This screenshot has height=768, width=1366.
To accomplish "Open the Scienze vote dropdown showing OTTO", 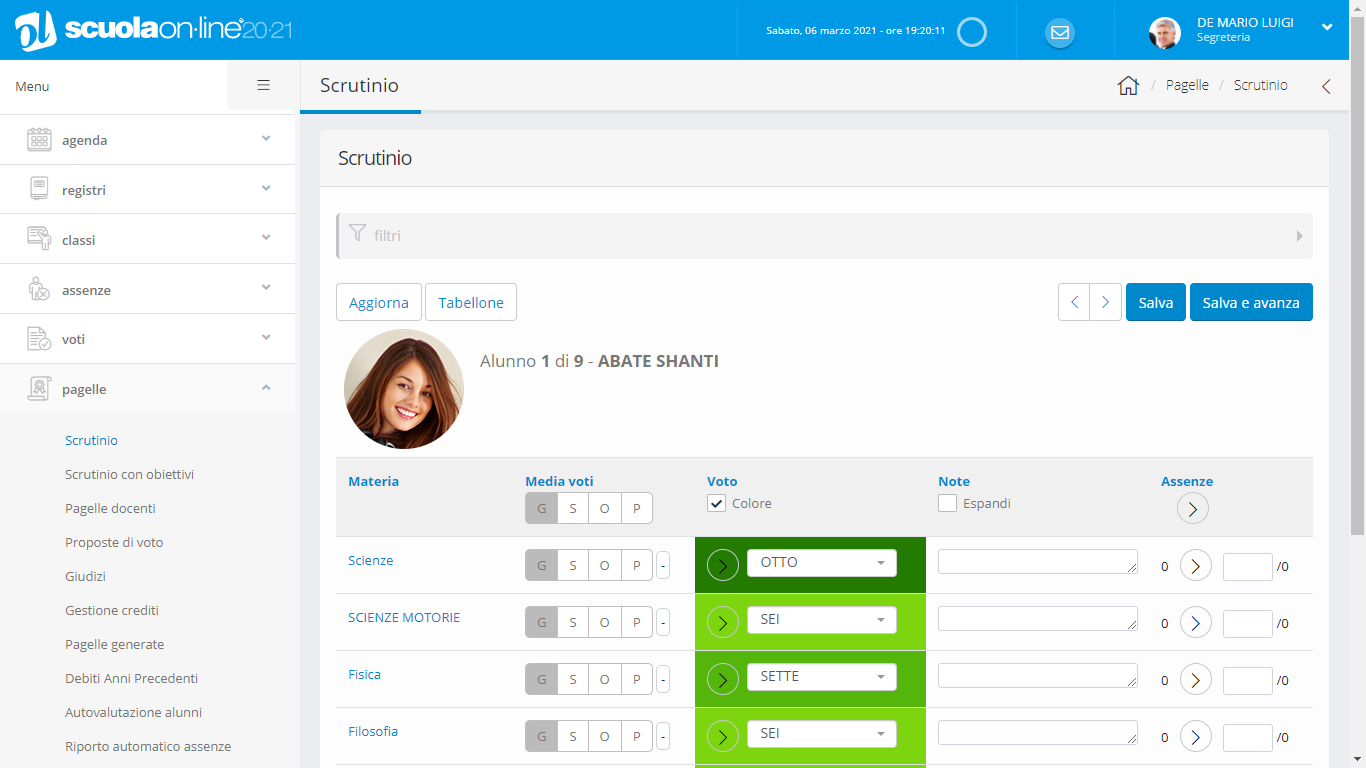I will pos(821,563).
